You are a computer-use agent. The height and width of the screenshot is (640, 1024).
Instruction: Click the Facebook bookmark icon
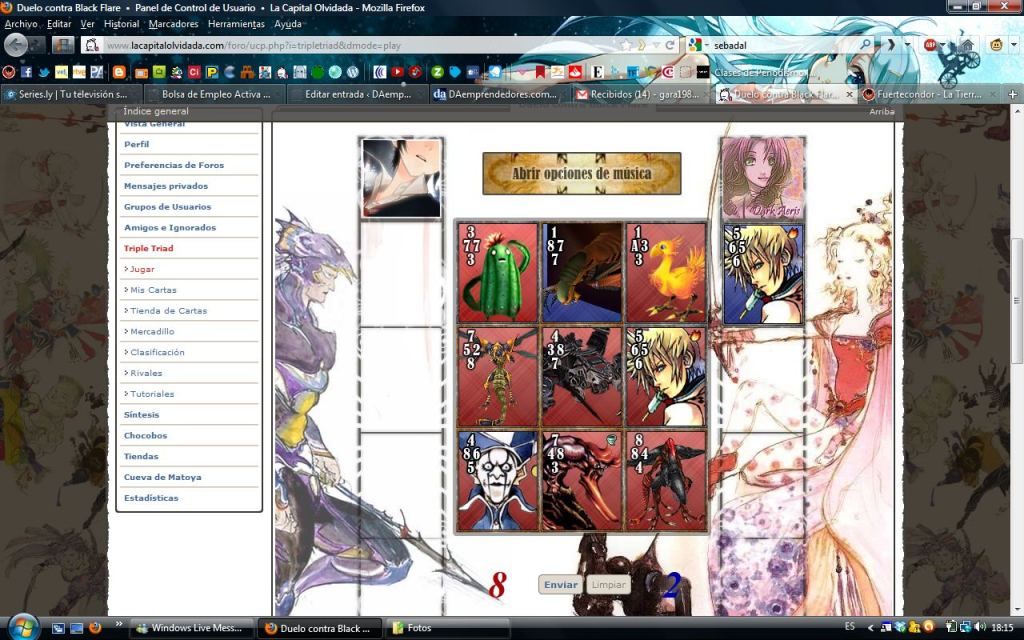pos(26,72)
